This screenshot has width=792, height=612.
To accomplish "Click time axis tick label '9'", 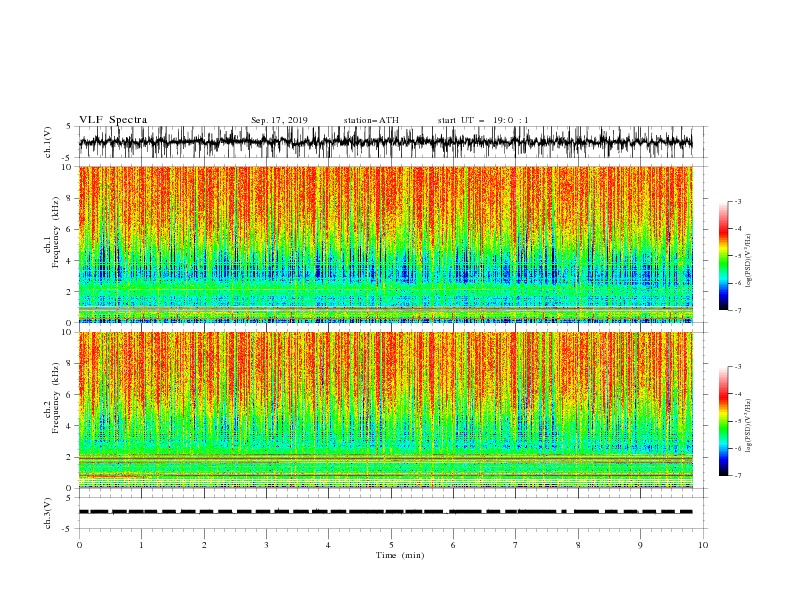I will coord(640,545).
